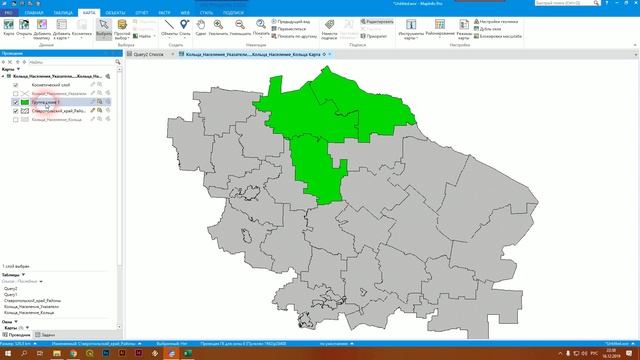This screenshot has height=360, width=640.
Task: Toggle selectable icon on Группа слоев 1 row
Action: (x=100, y=102)
